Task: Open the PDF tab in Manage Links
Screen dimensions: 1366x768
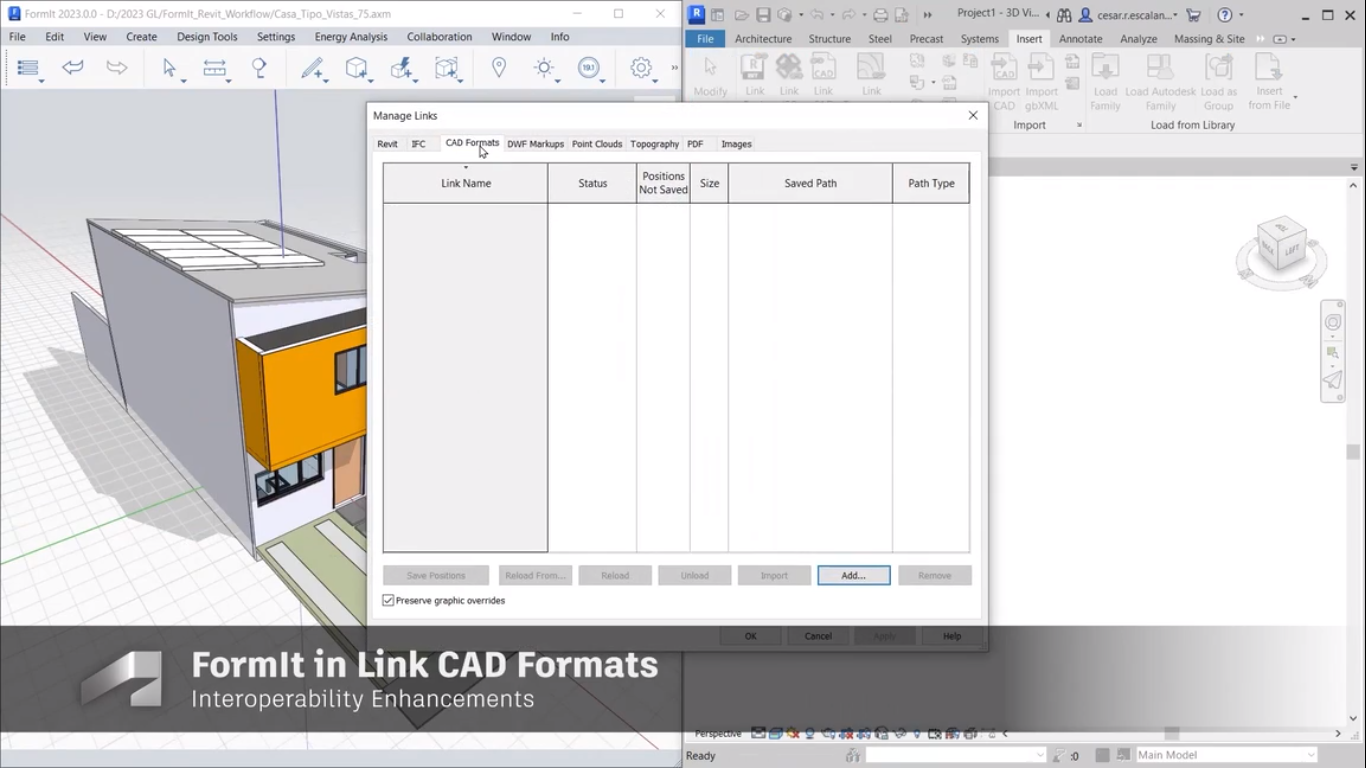Action: click(695, 144)
